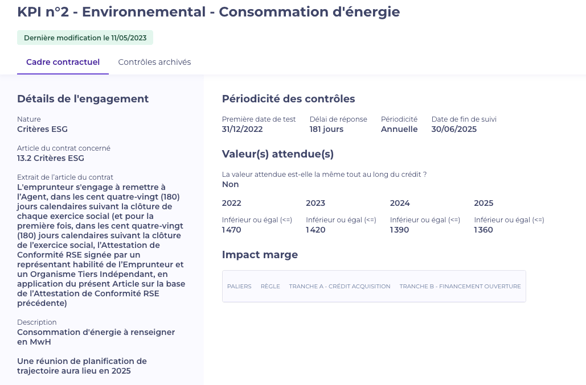Click the RÈGLE column header
586x385 pixels.
(270, 286)
